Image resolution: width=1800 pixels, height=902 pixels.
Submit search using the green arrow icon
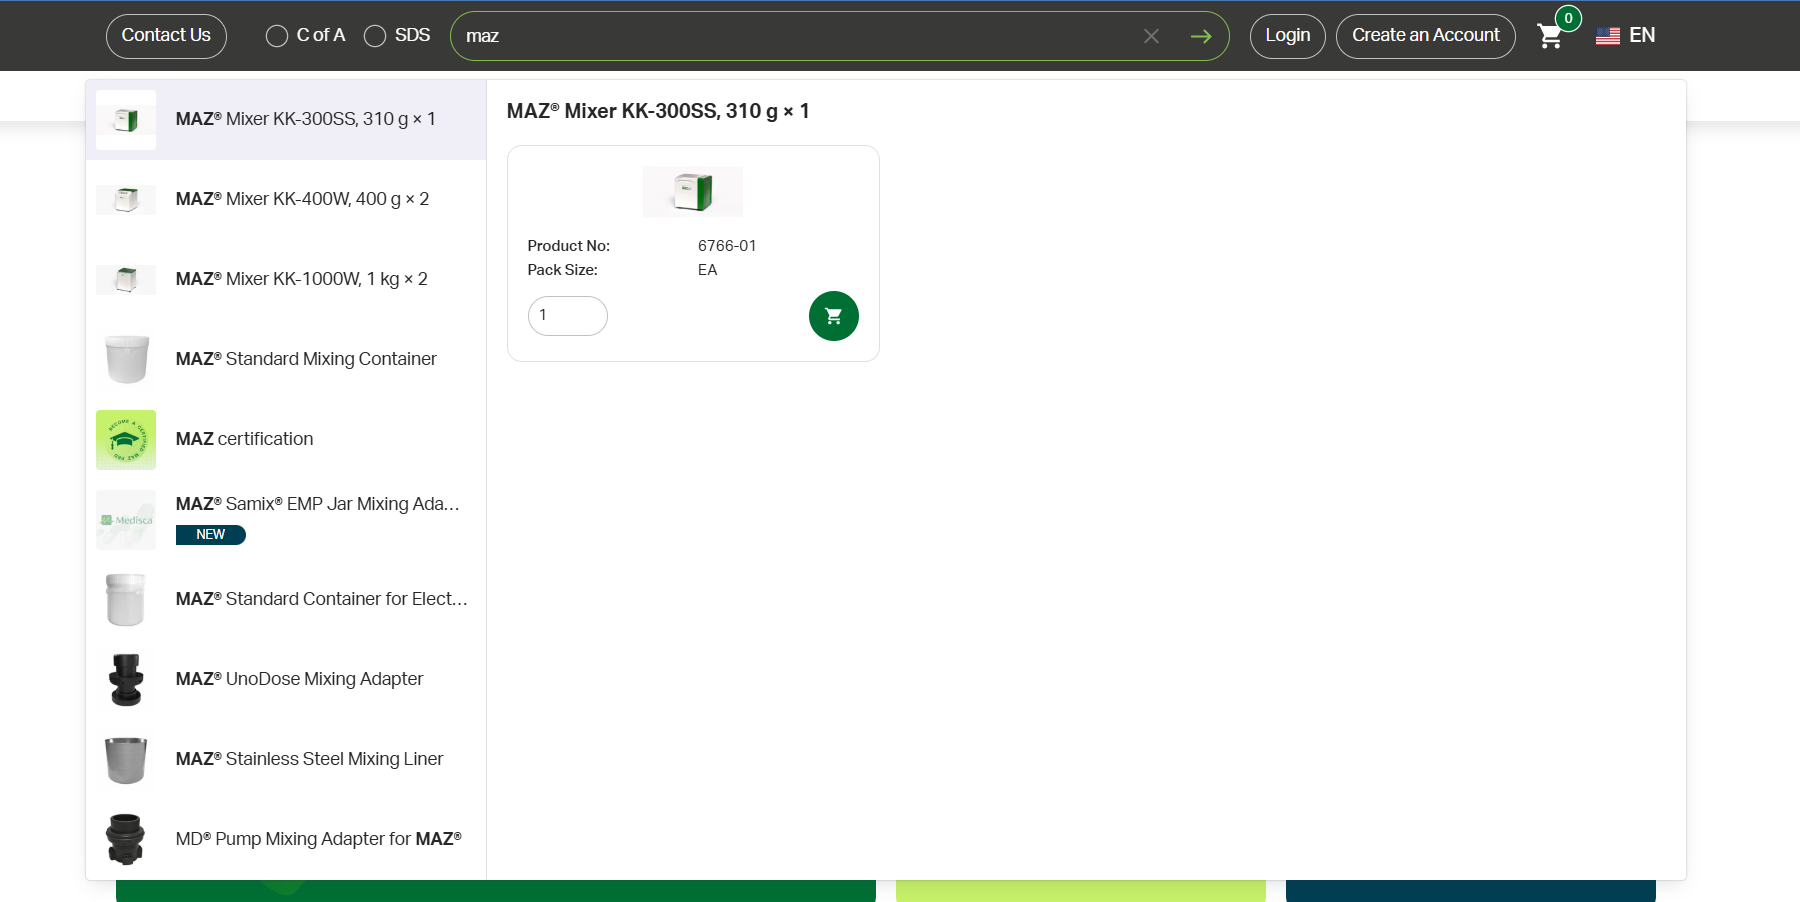(1201, 36)
